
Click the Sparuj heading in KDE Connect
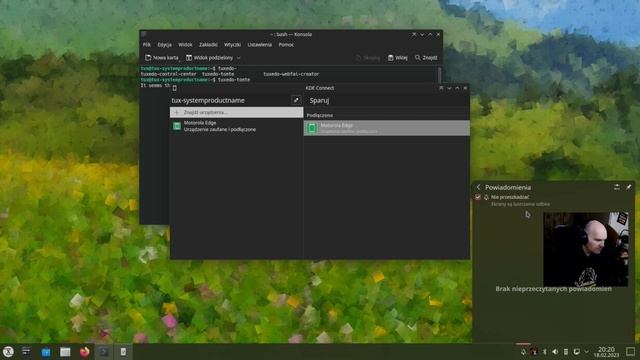(x=319, y=100)
